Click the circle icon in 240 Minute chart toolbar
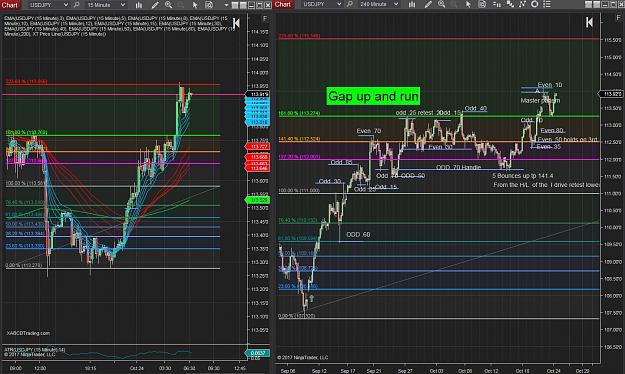Screen dimensions: 625x374 535,4
